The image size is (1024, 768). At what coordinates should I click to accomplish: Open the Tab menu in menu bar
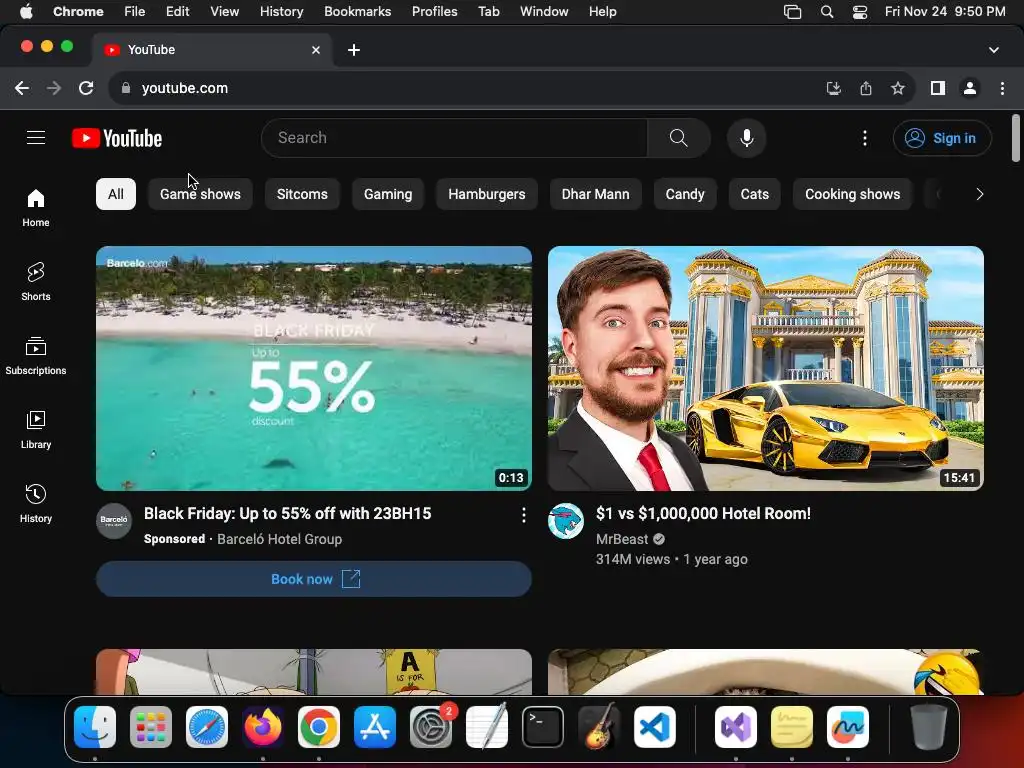click(x=488, y=11)
